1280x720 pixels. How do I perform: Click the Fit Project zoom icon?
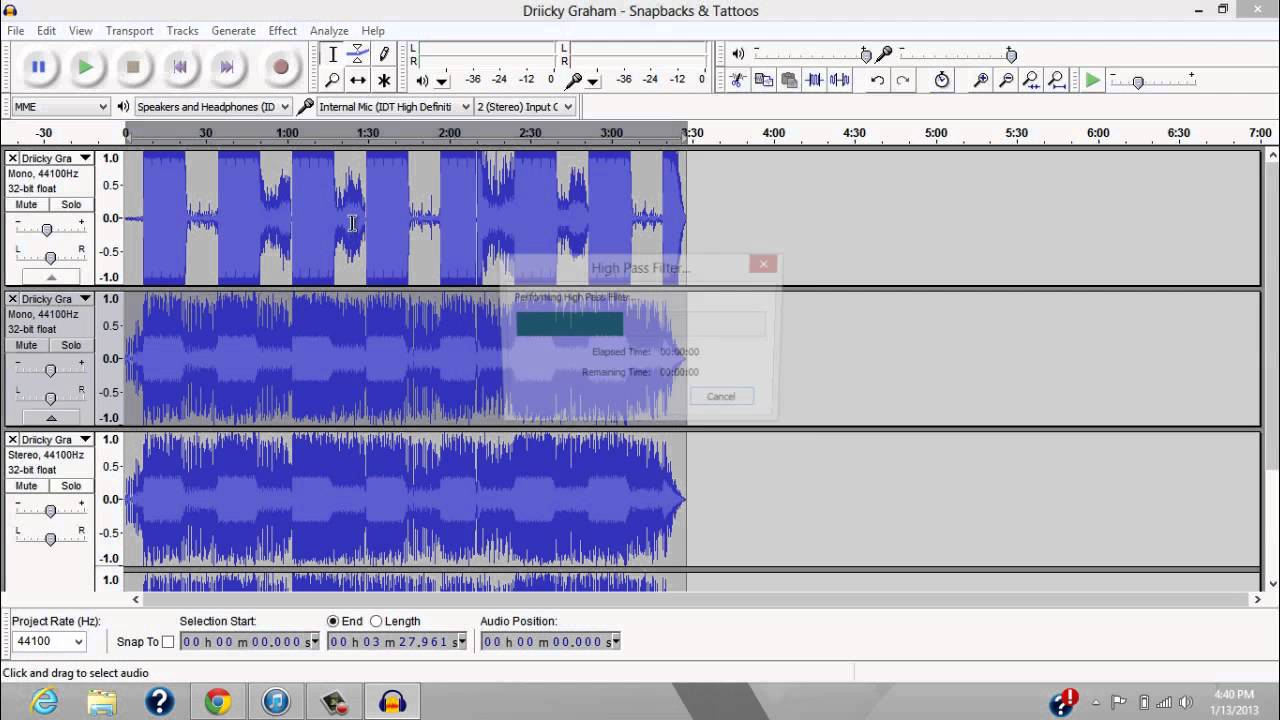[1056, 80]
